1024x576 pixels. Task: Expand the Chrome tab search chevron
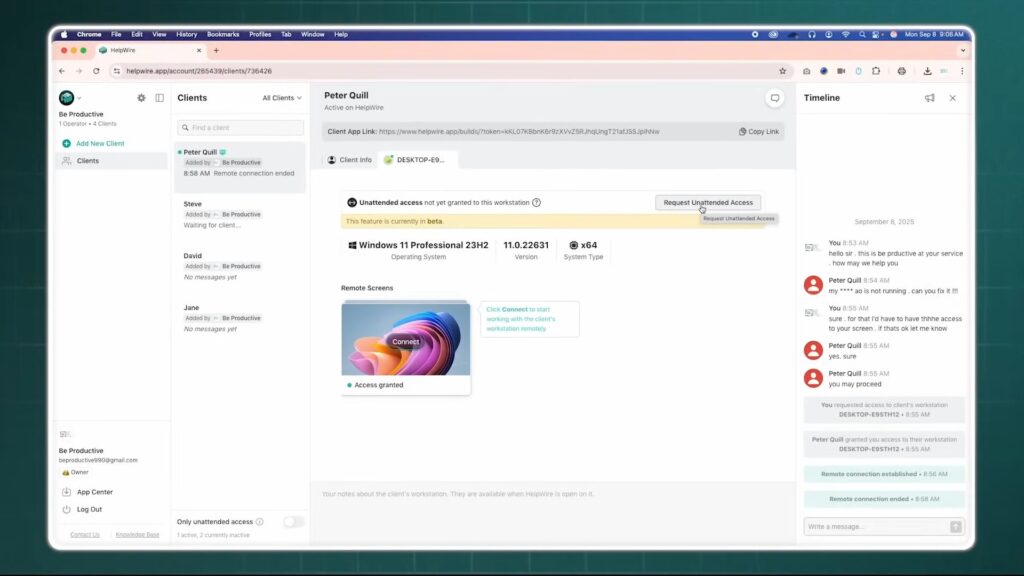click(x=963, y=50)
